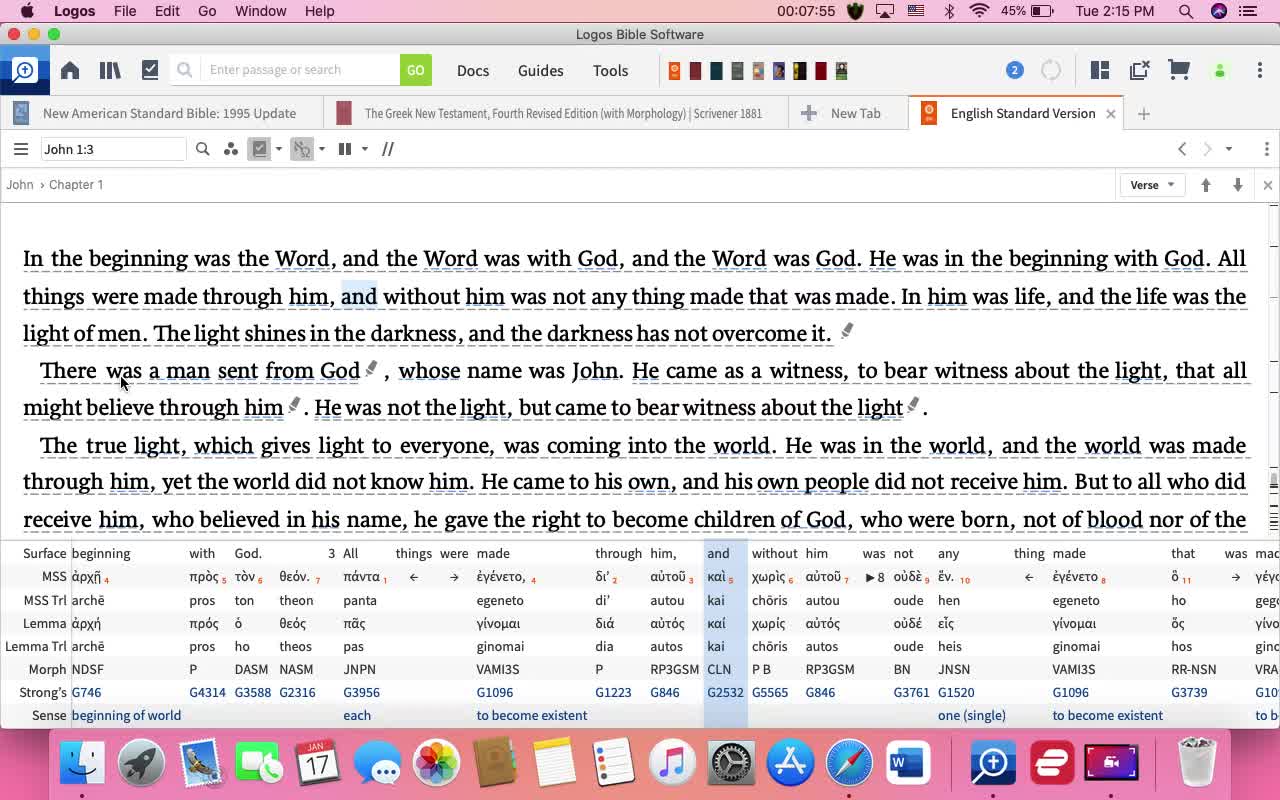Viewport: 1280px width, 800px height.
Task: Open Safari from the Dock
Action: click(849, 764)
